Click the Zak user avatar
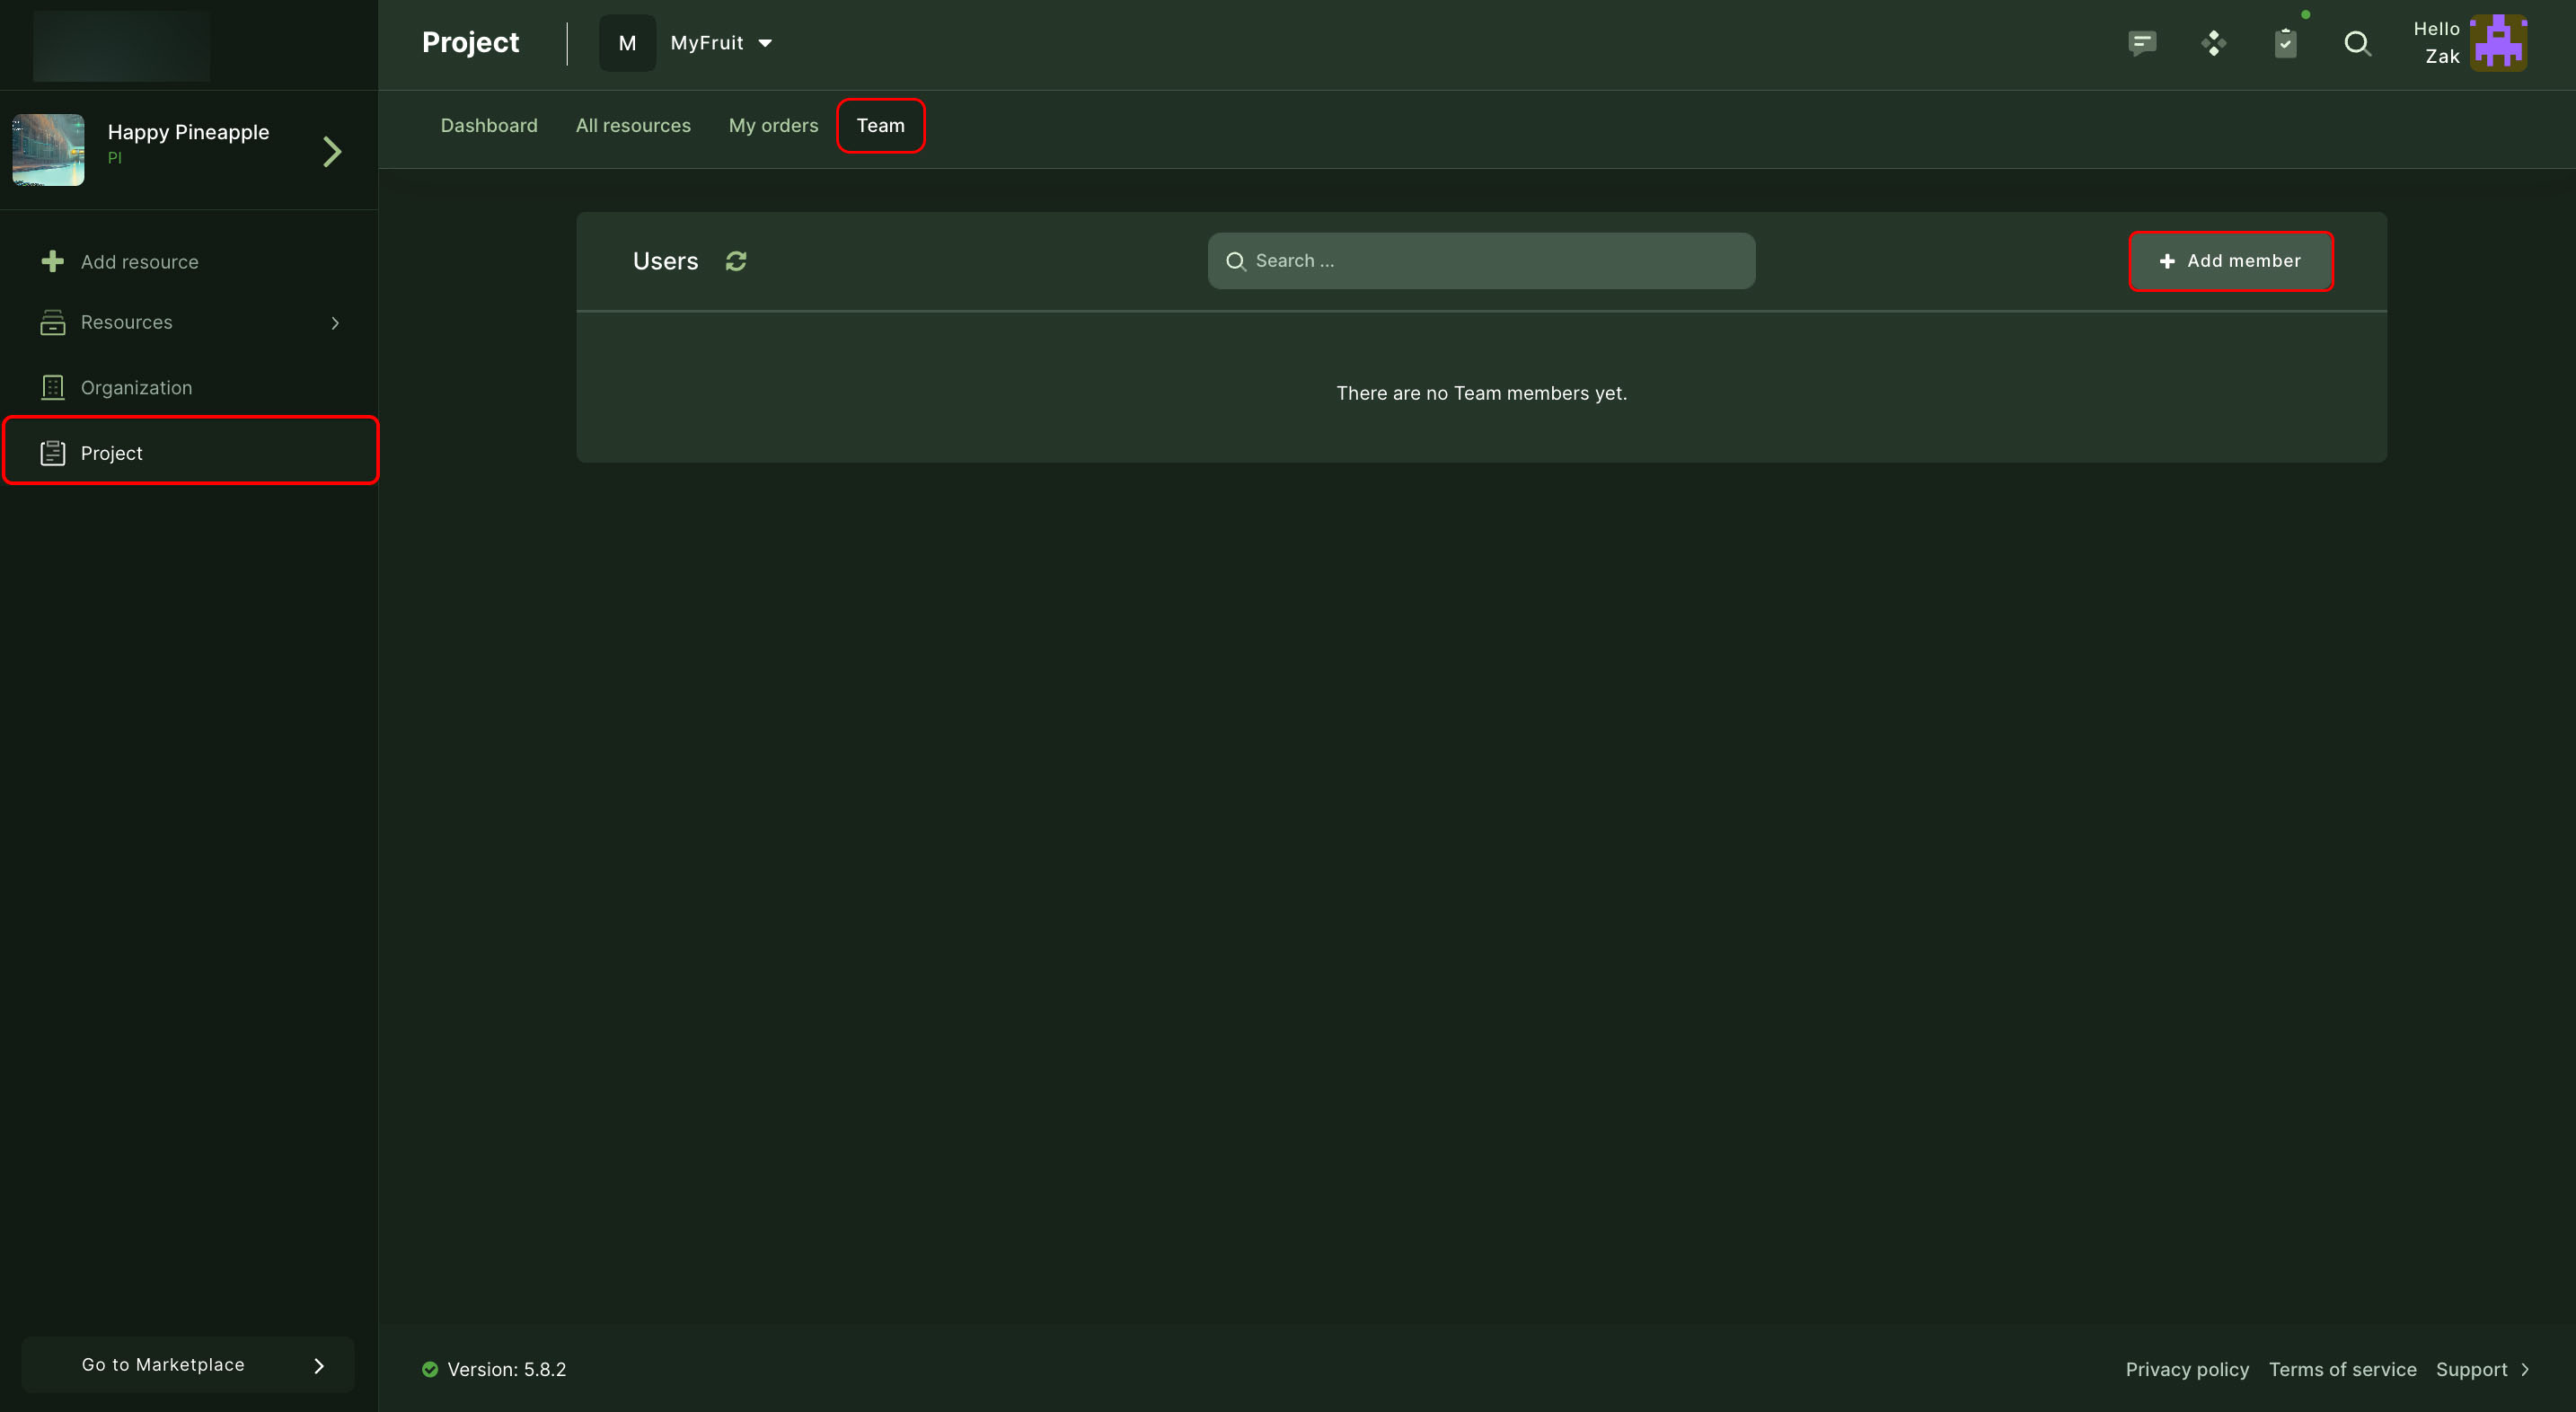 pos(2498,43)
